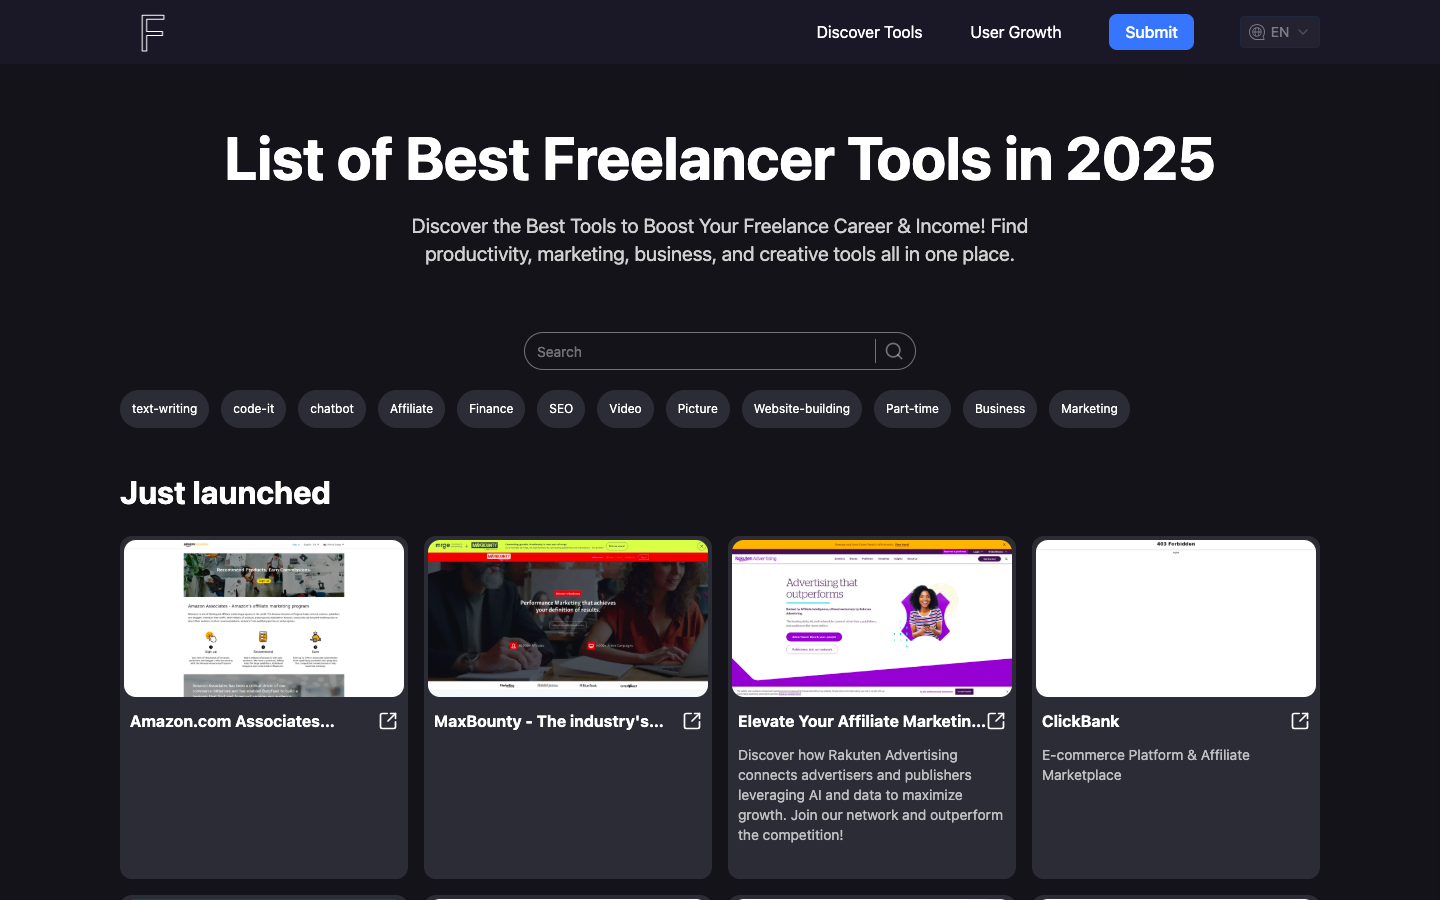
Task: Click the F logo in the header
Action: point(152,33)
